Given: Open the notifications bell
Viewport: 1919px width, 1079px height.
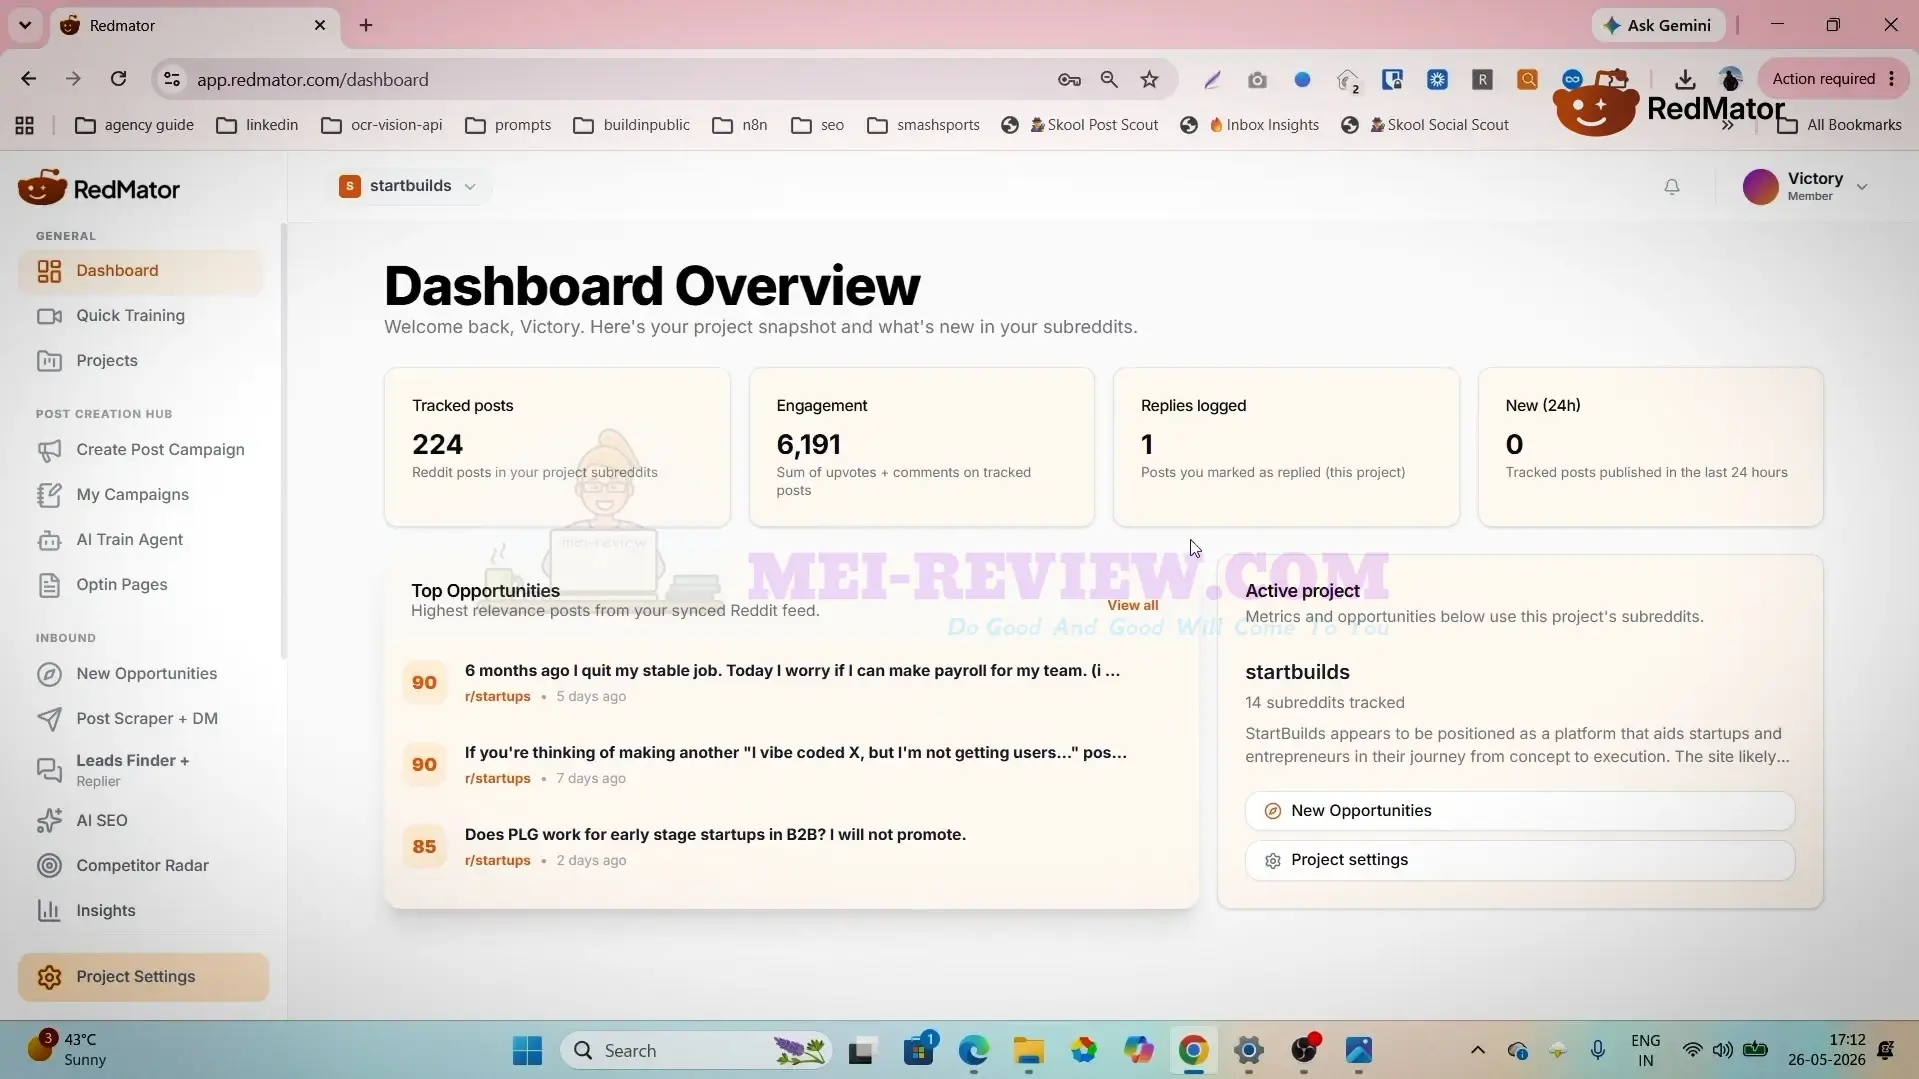Looking at the screenshot, I should coord(1671,187).
